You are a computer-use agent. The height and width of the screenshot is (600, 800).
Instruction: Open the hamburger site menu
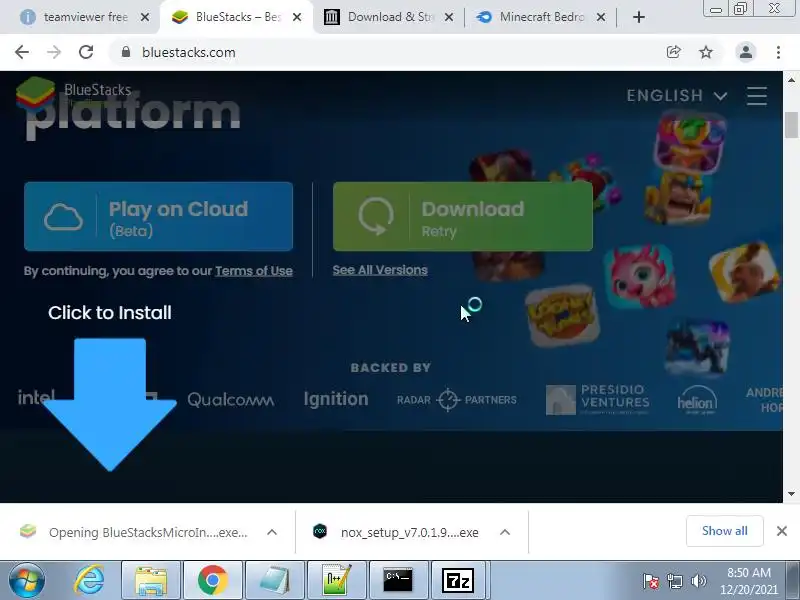(757, 96)
